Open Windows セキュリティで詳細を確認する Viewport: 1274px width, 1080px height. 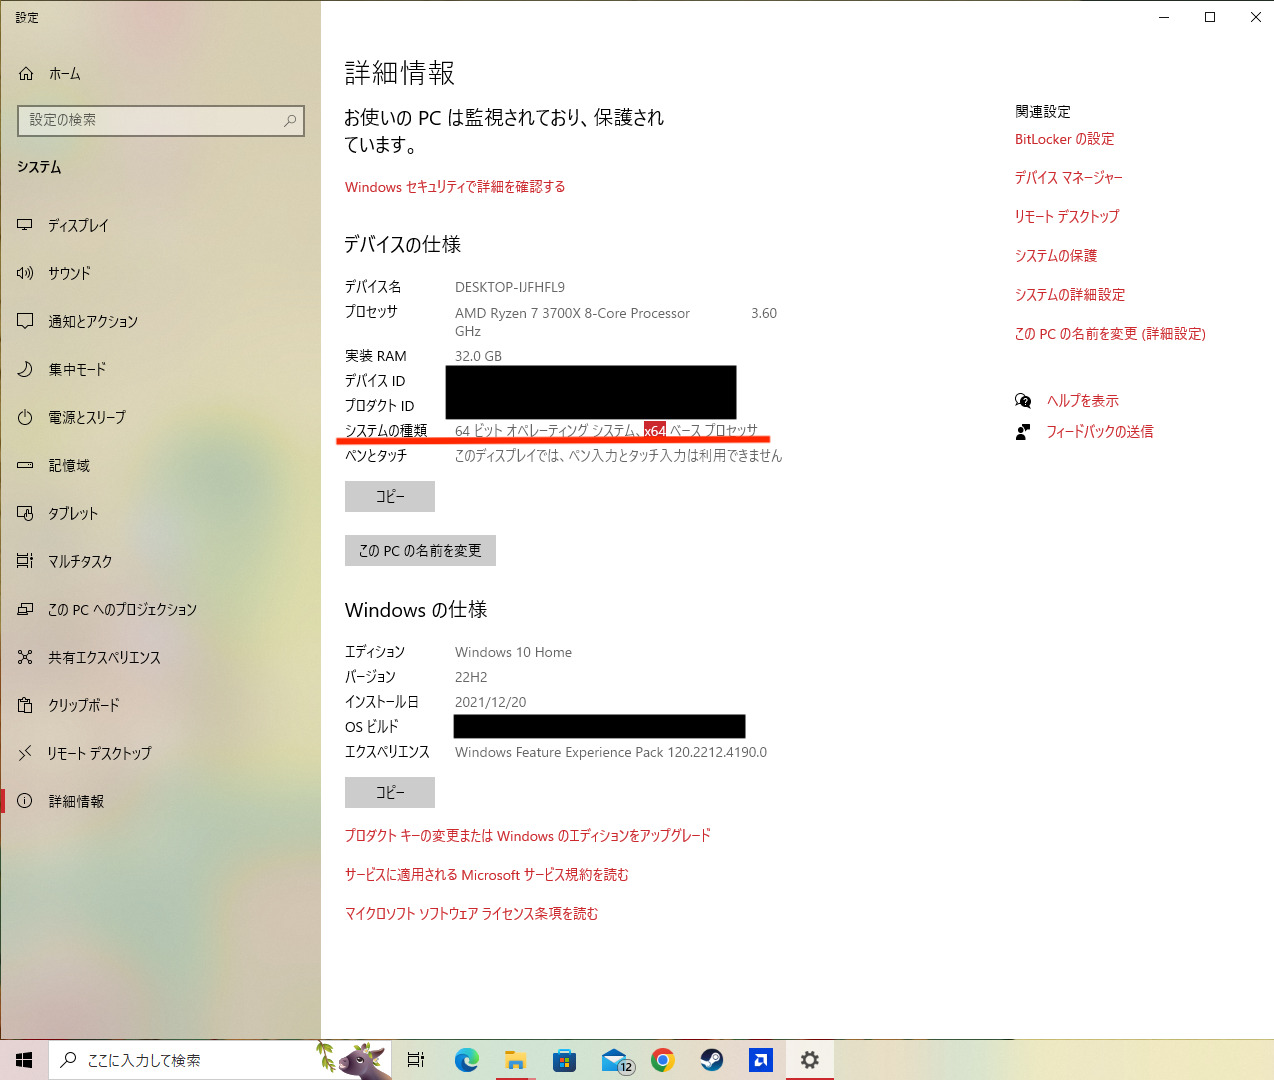tap(454, 186)
